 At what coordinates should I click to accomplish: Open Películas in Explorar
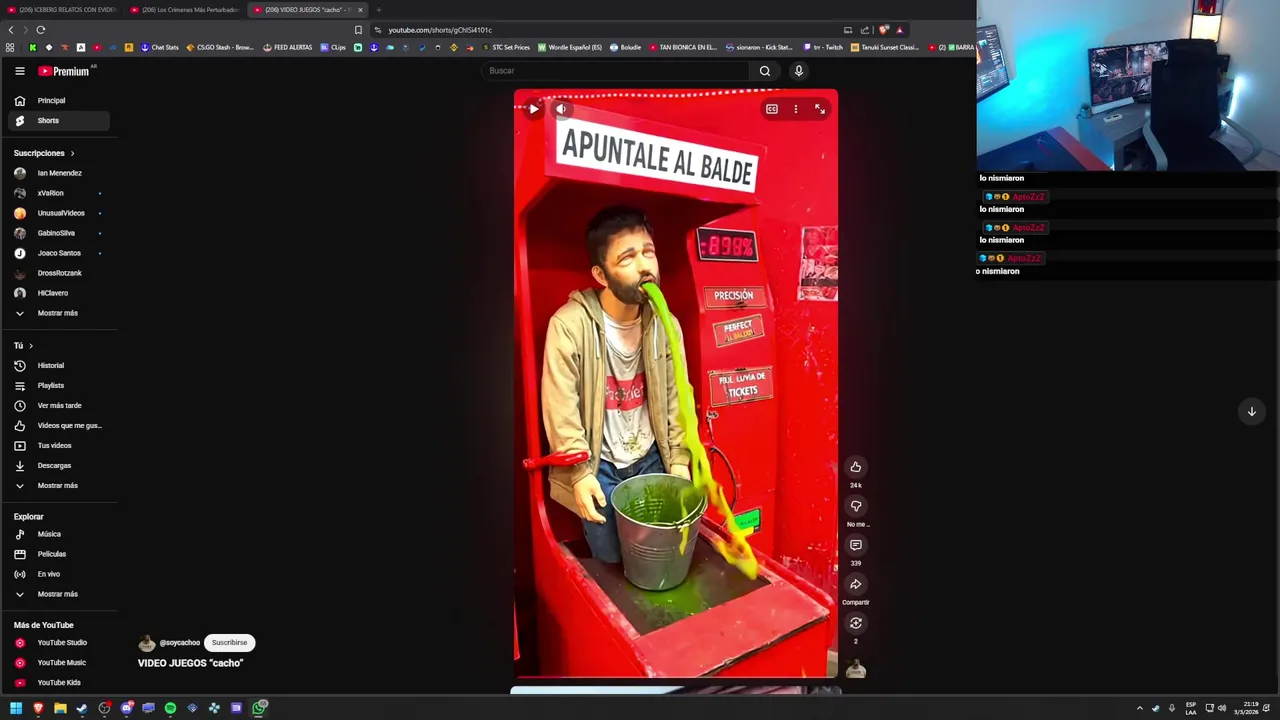(59, 554)
